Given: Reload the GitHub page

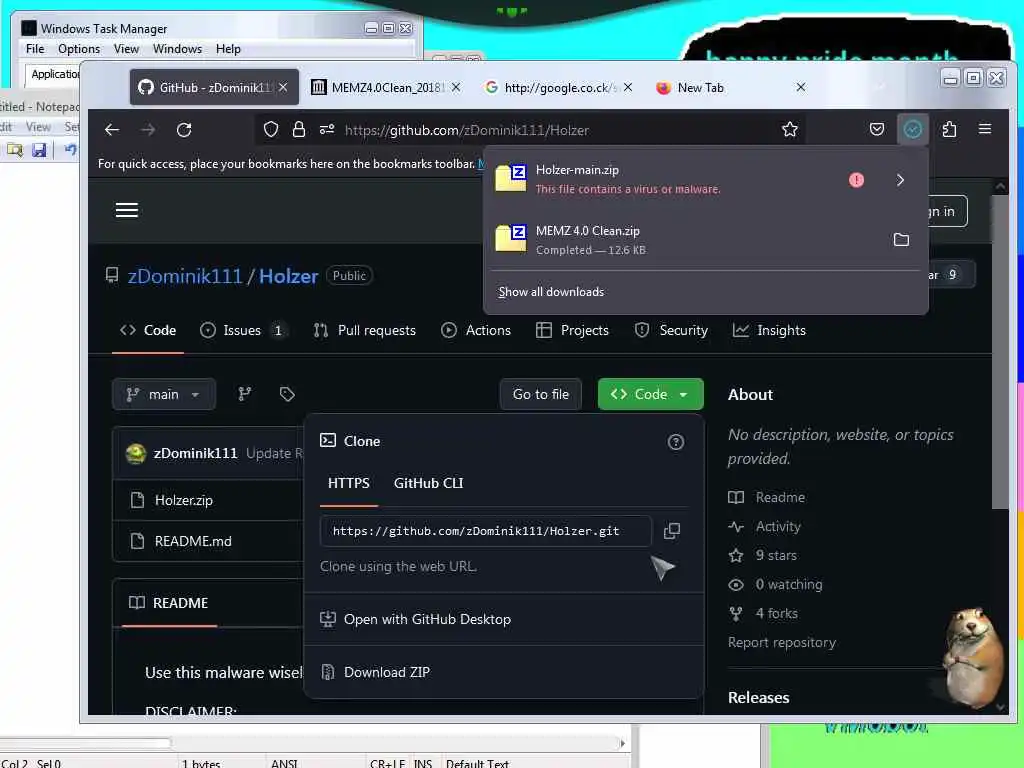Looking at the screenshot, I should coord(184,130).
